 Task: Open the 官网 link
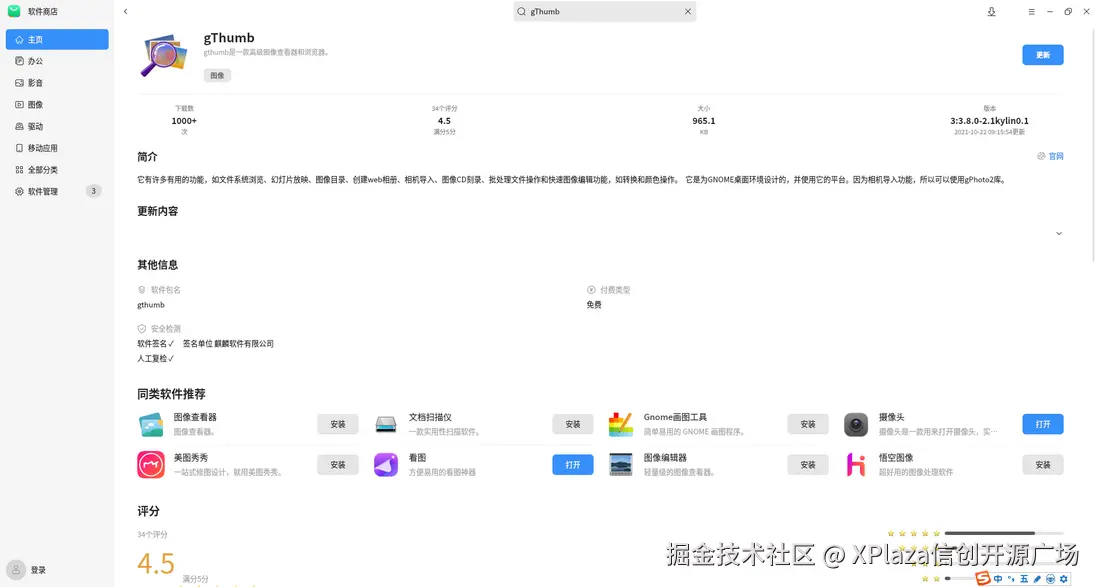tap(1050, 156)
